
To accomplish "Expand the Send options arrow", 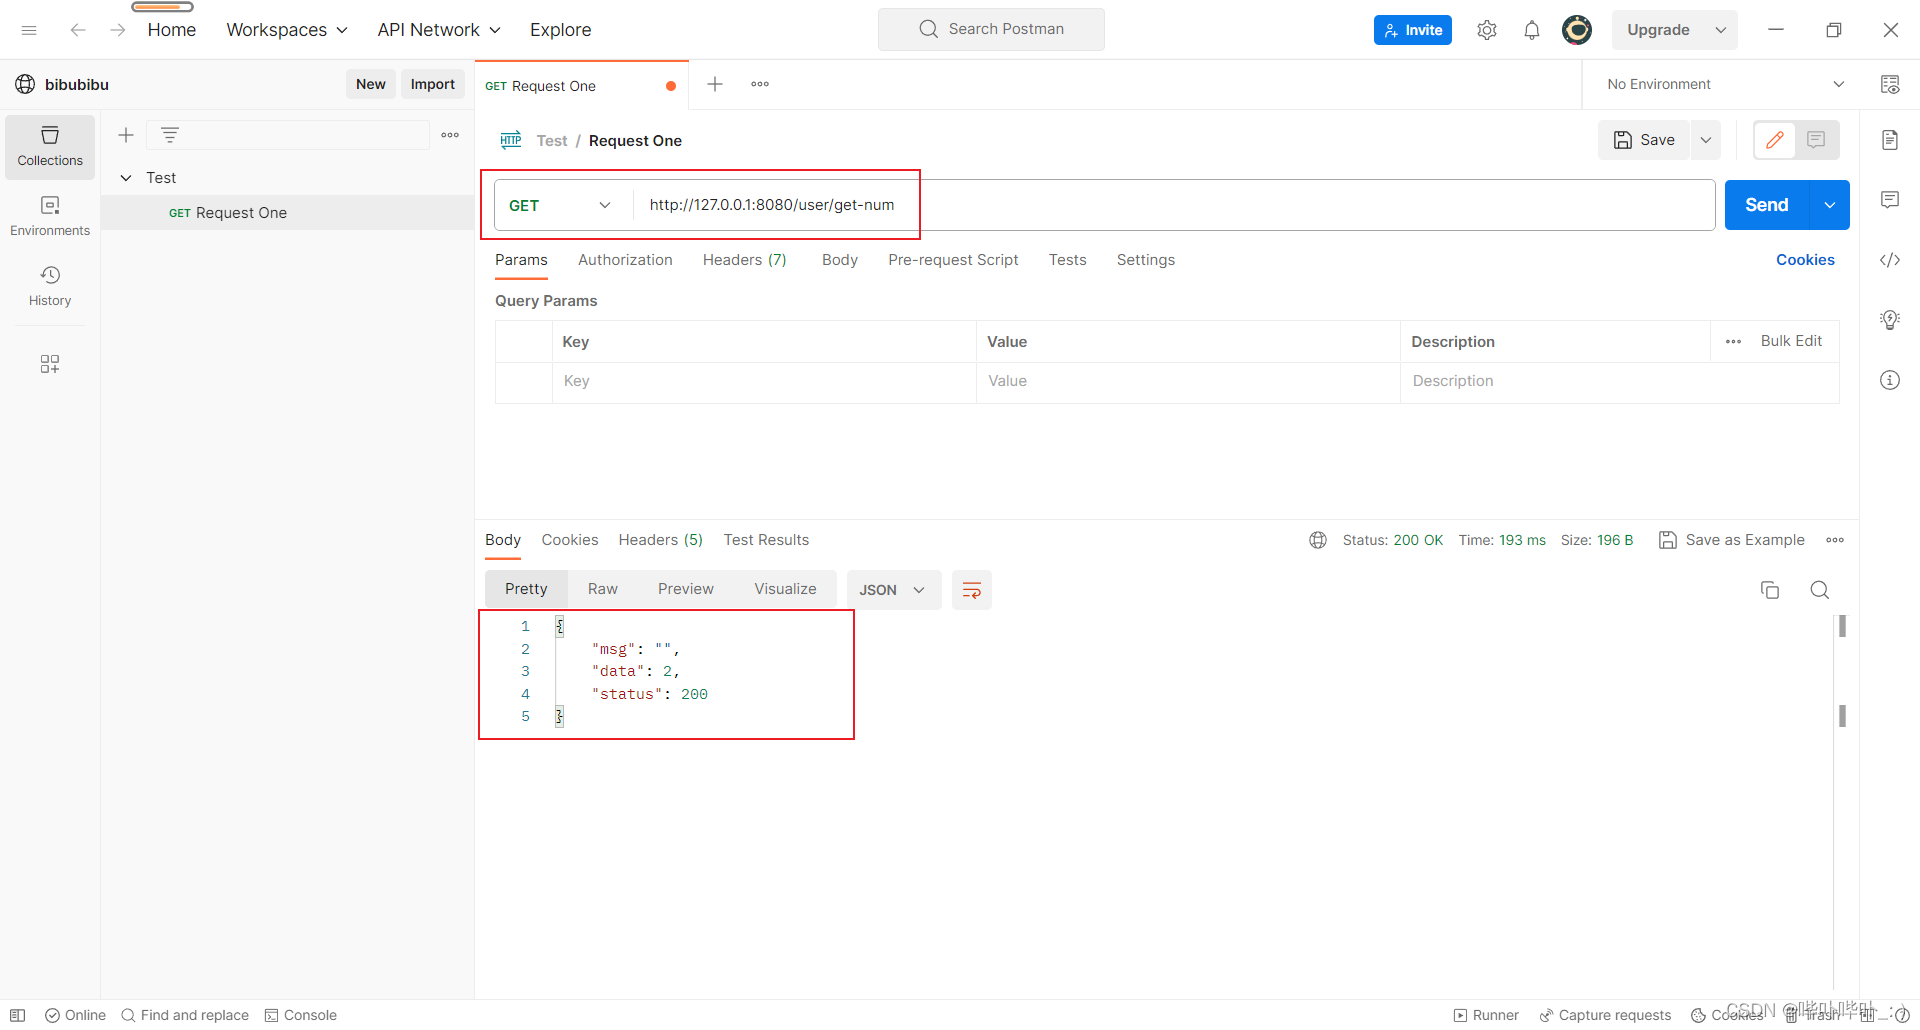I will point(1830,205).
